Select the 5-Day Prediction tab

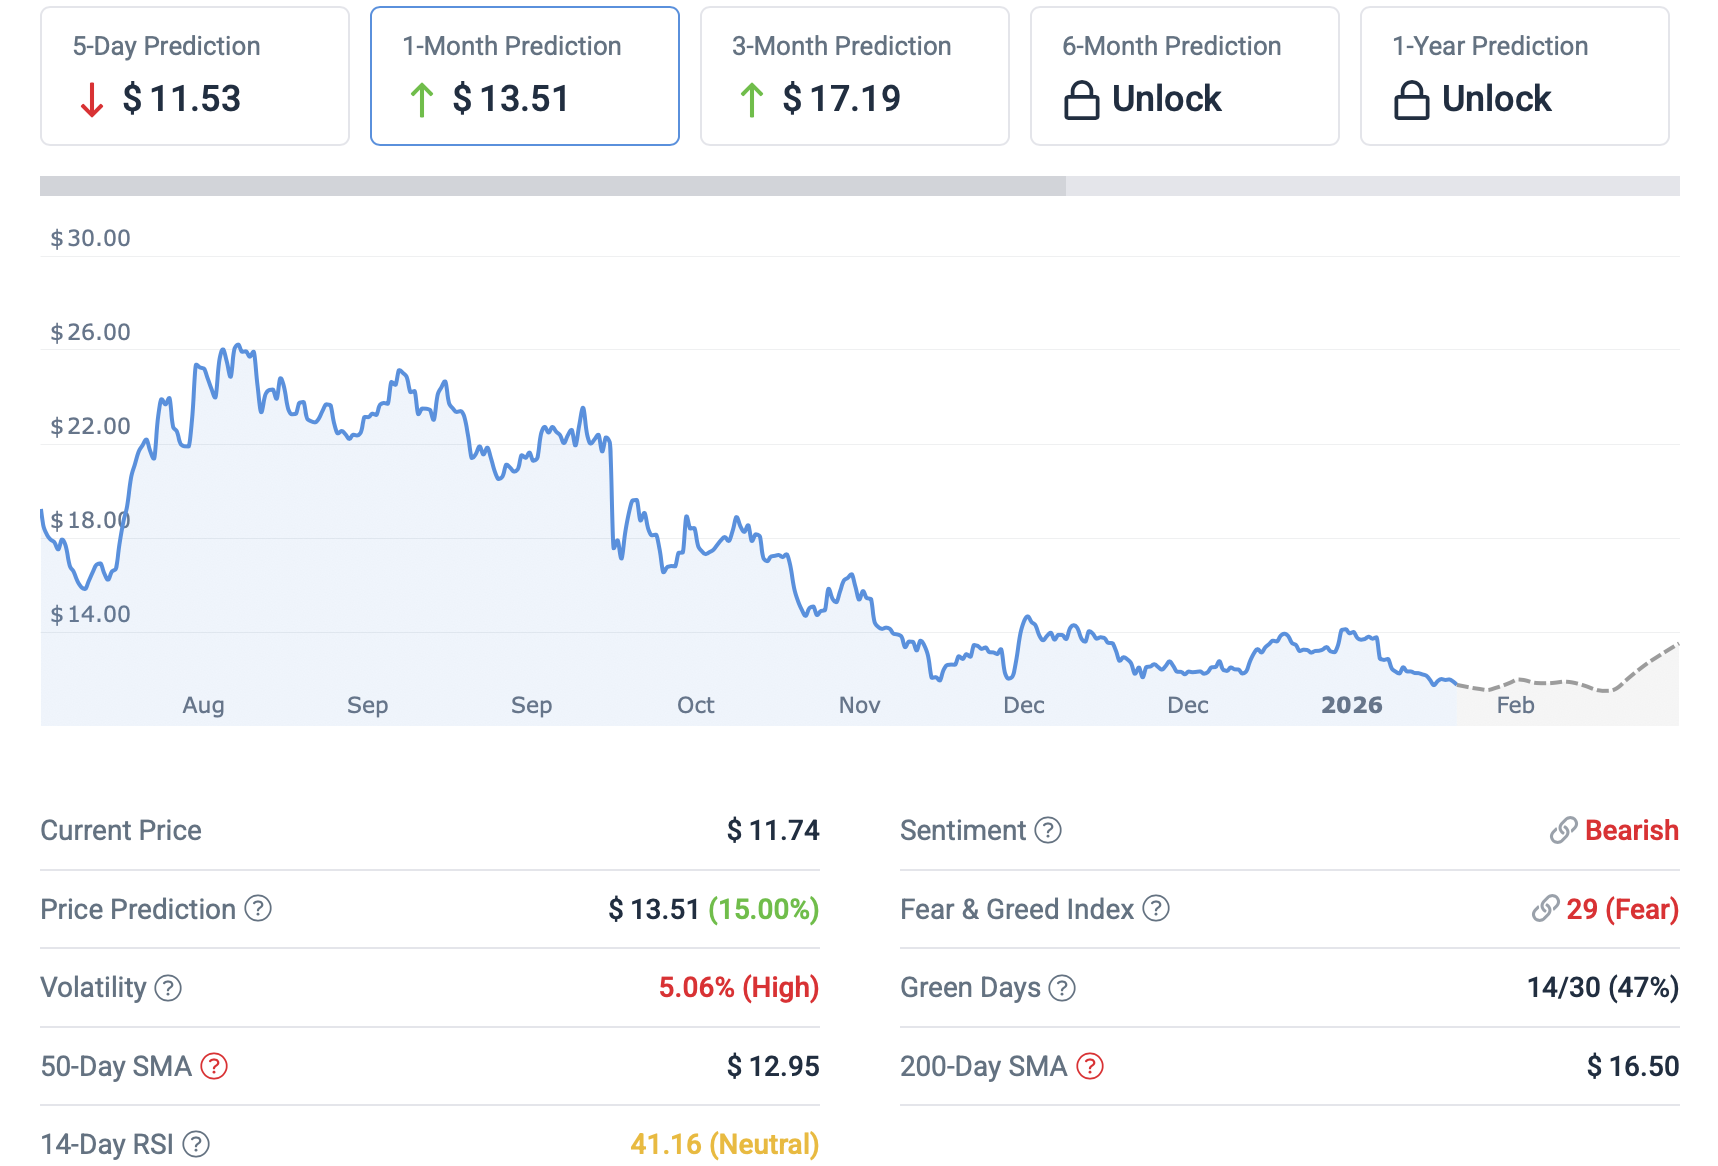coord(195,76)
